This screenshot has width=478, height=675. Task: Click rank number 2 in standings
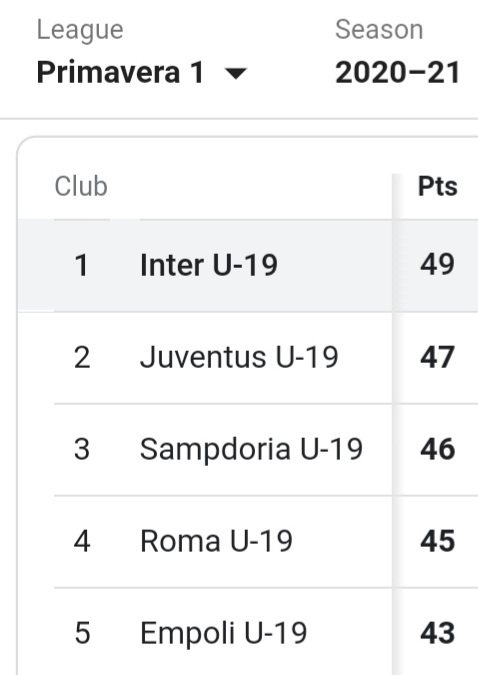coord(82,357)
